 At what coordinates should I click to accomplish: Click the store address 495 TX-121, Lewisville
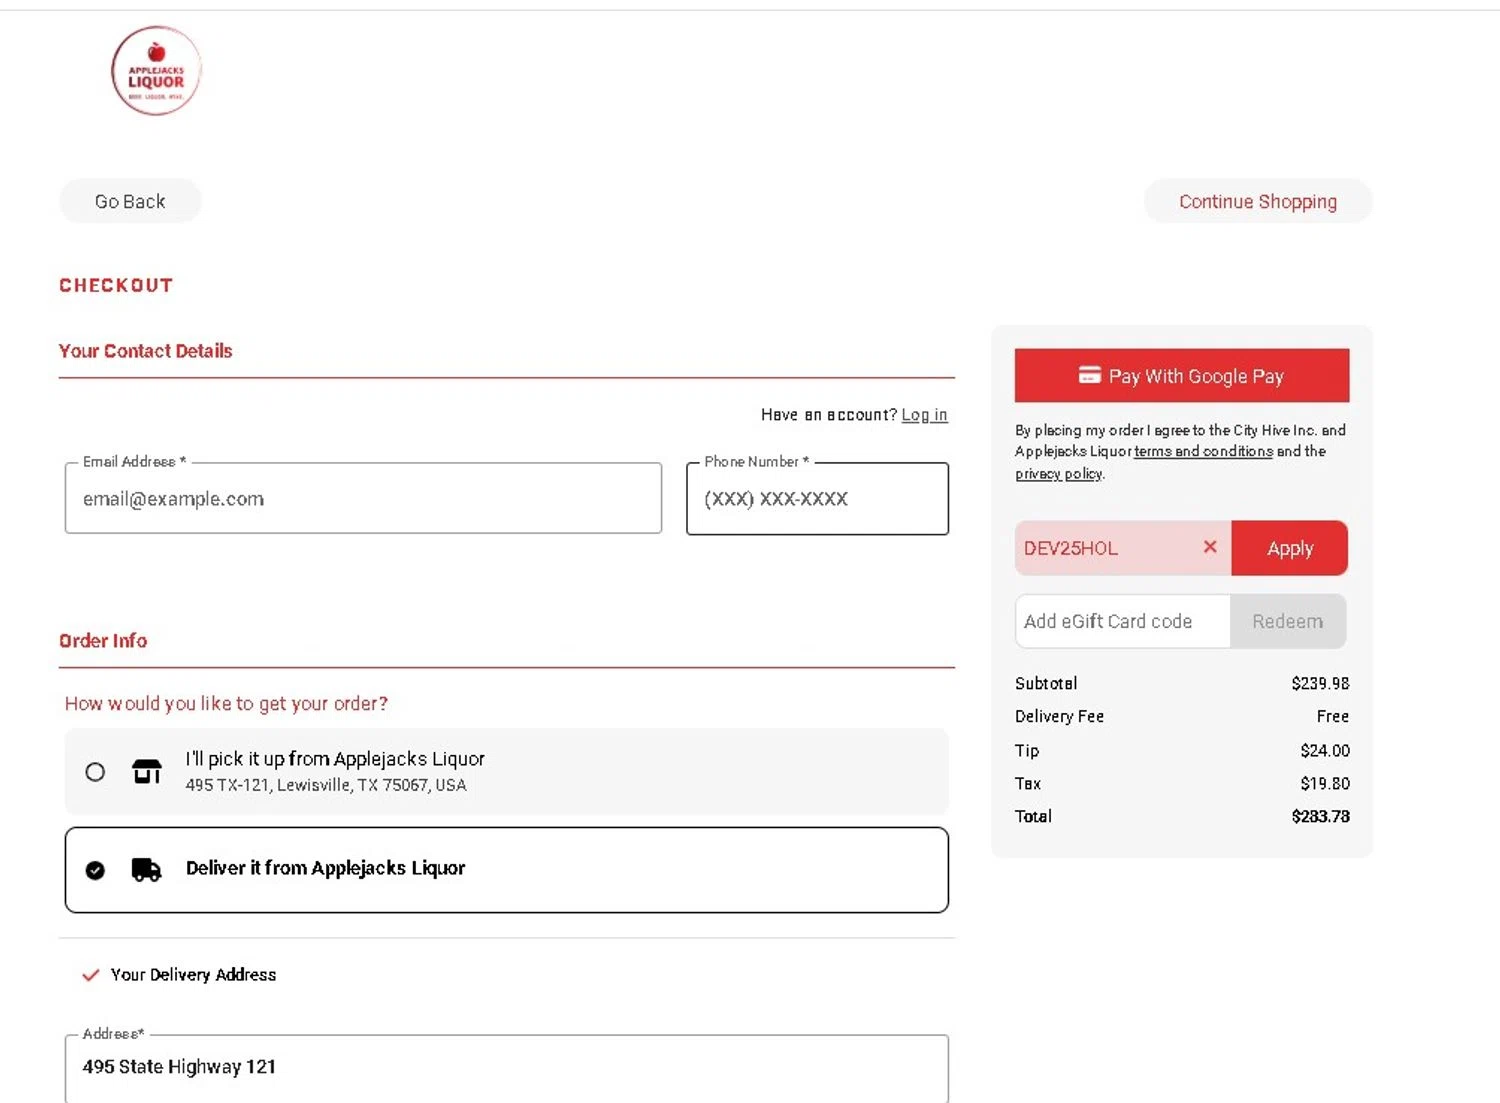[x=326, y=785]
